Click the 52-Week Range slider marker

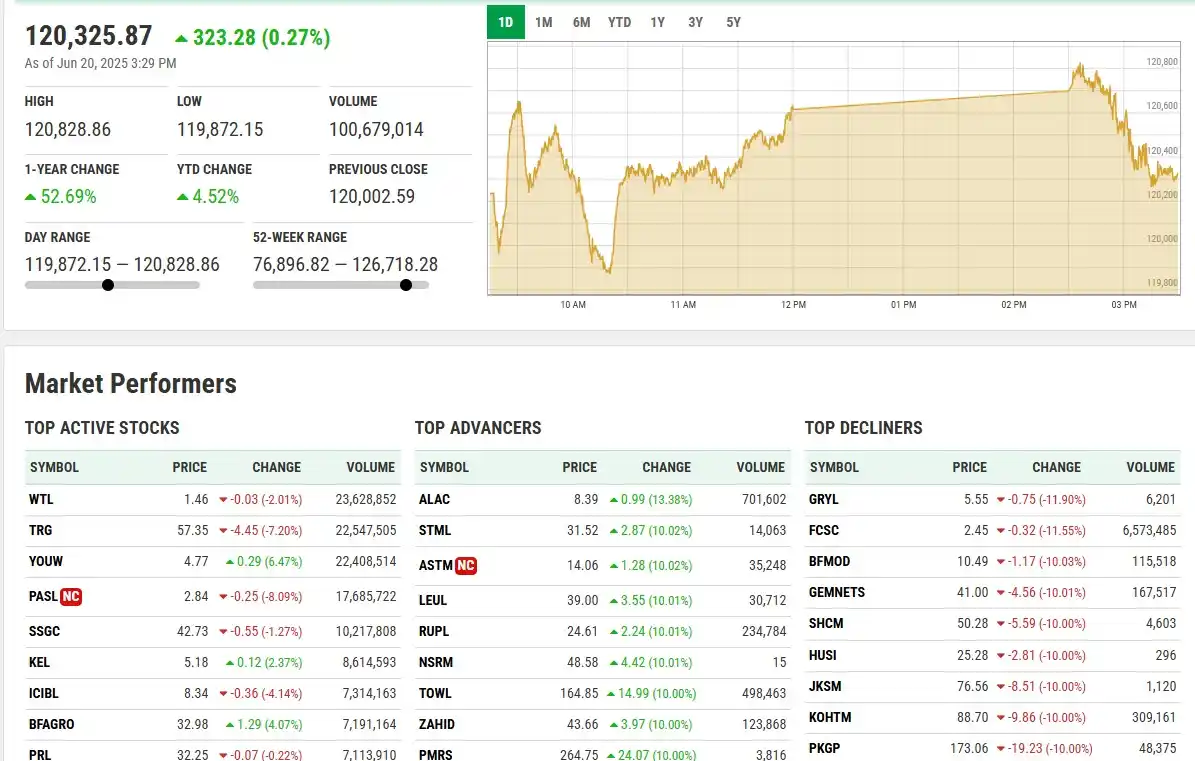click(406, 285)
